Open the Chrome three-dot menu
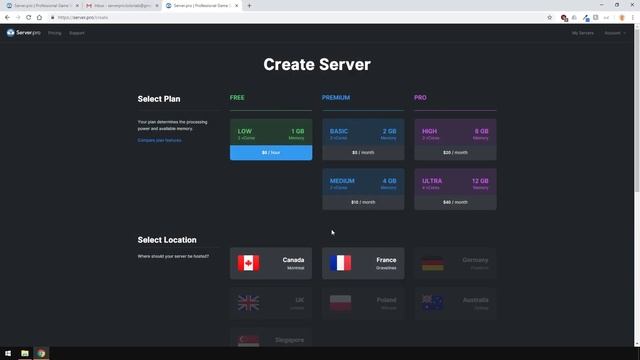The width and height of the screenshot is (640, 360). tap(633, 18)
